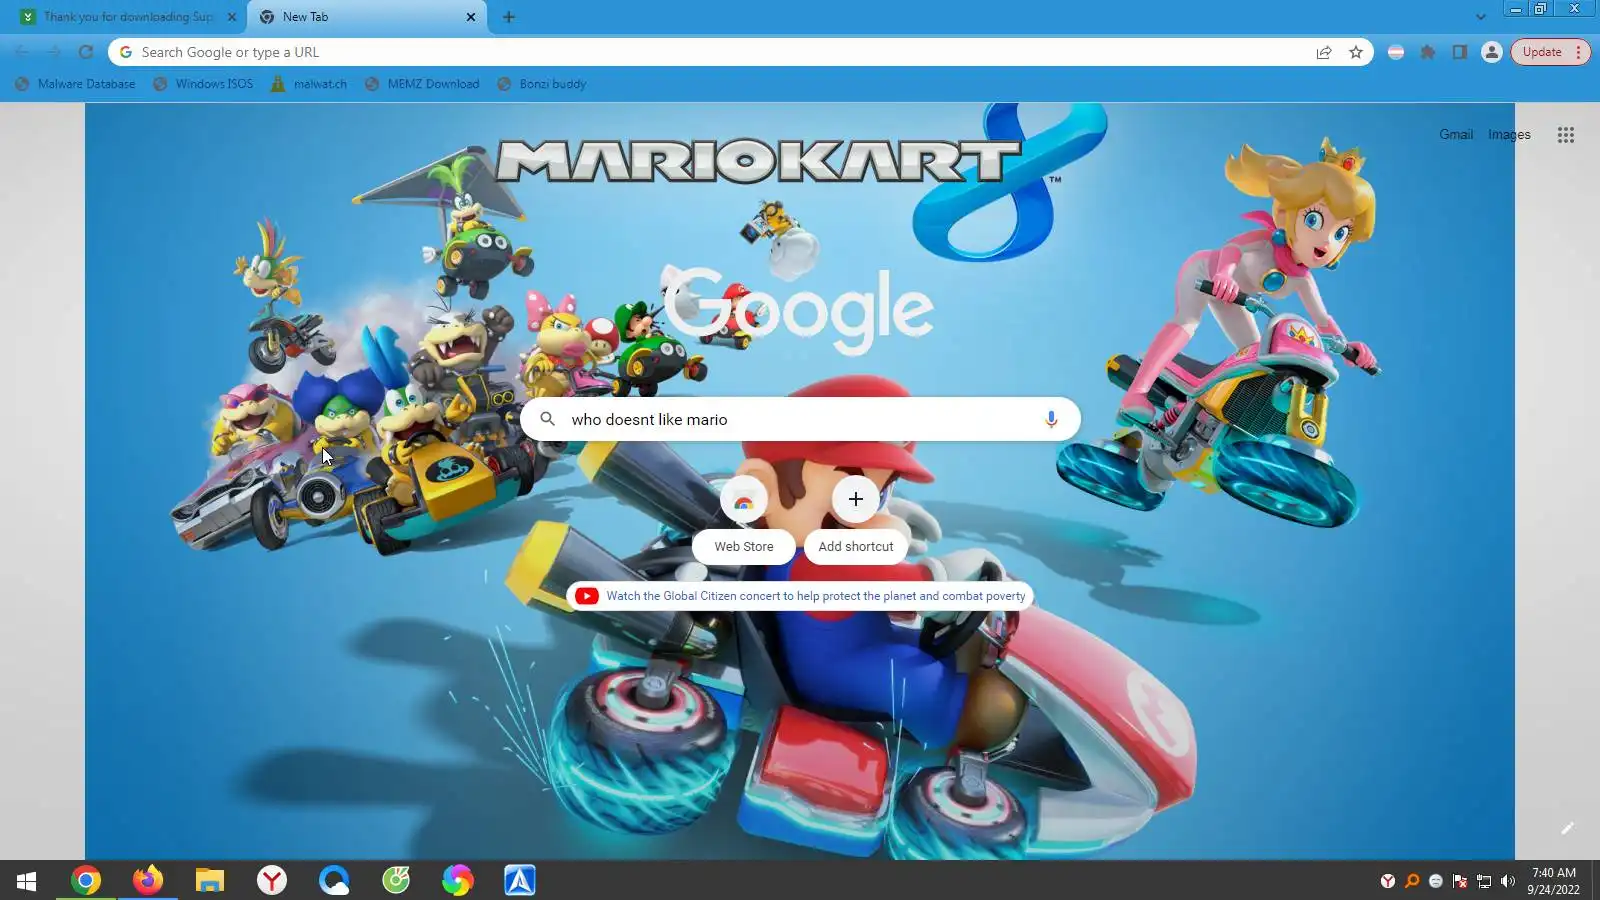Open the network connection tray icon
The image size is (1600, 900).
1484,881
